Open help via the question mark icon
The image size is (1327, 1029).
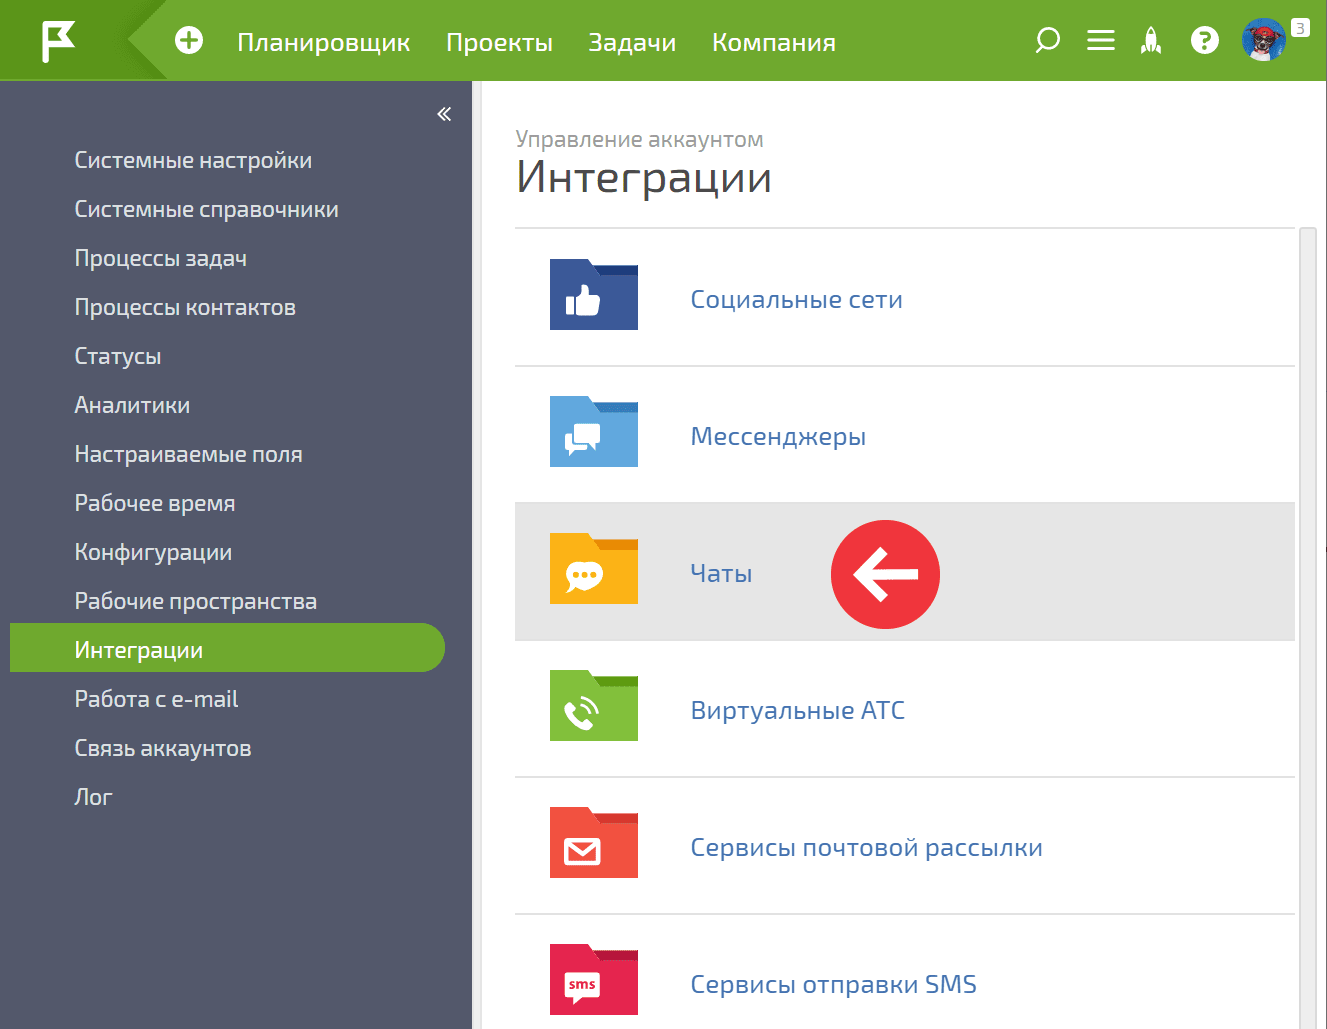coord(1204,41)
